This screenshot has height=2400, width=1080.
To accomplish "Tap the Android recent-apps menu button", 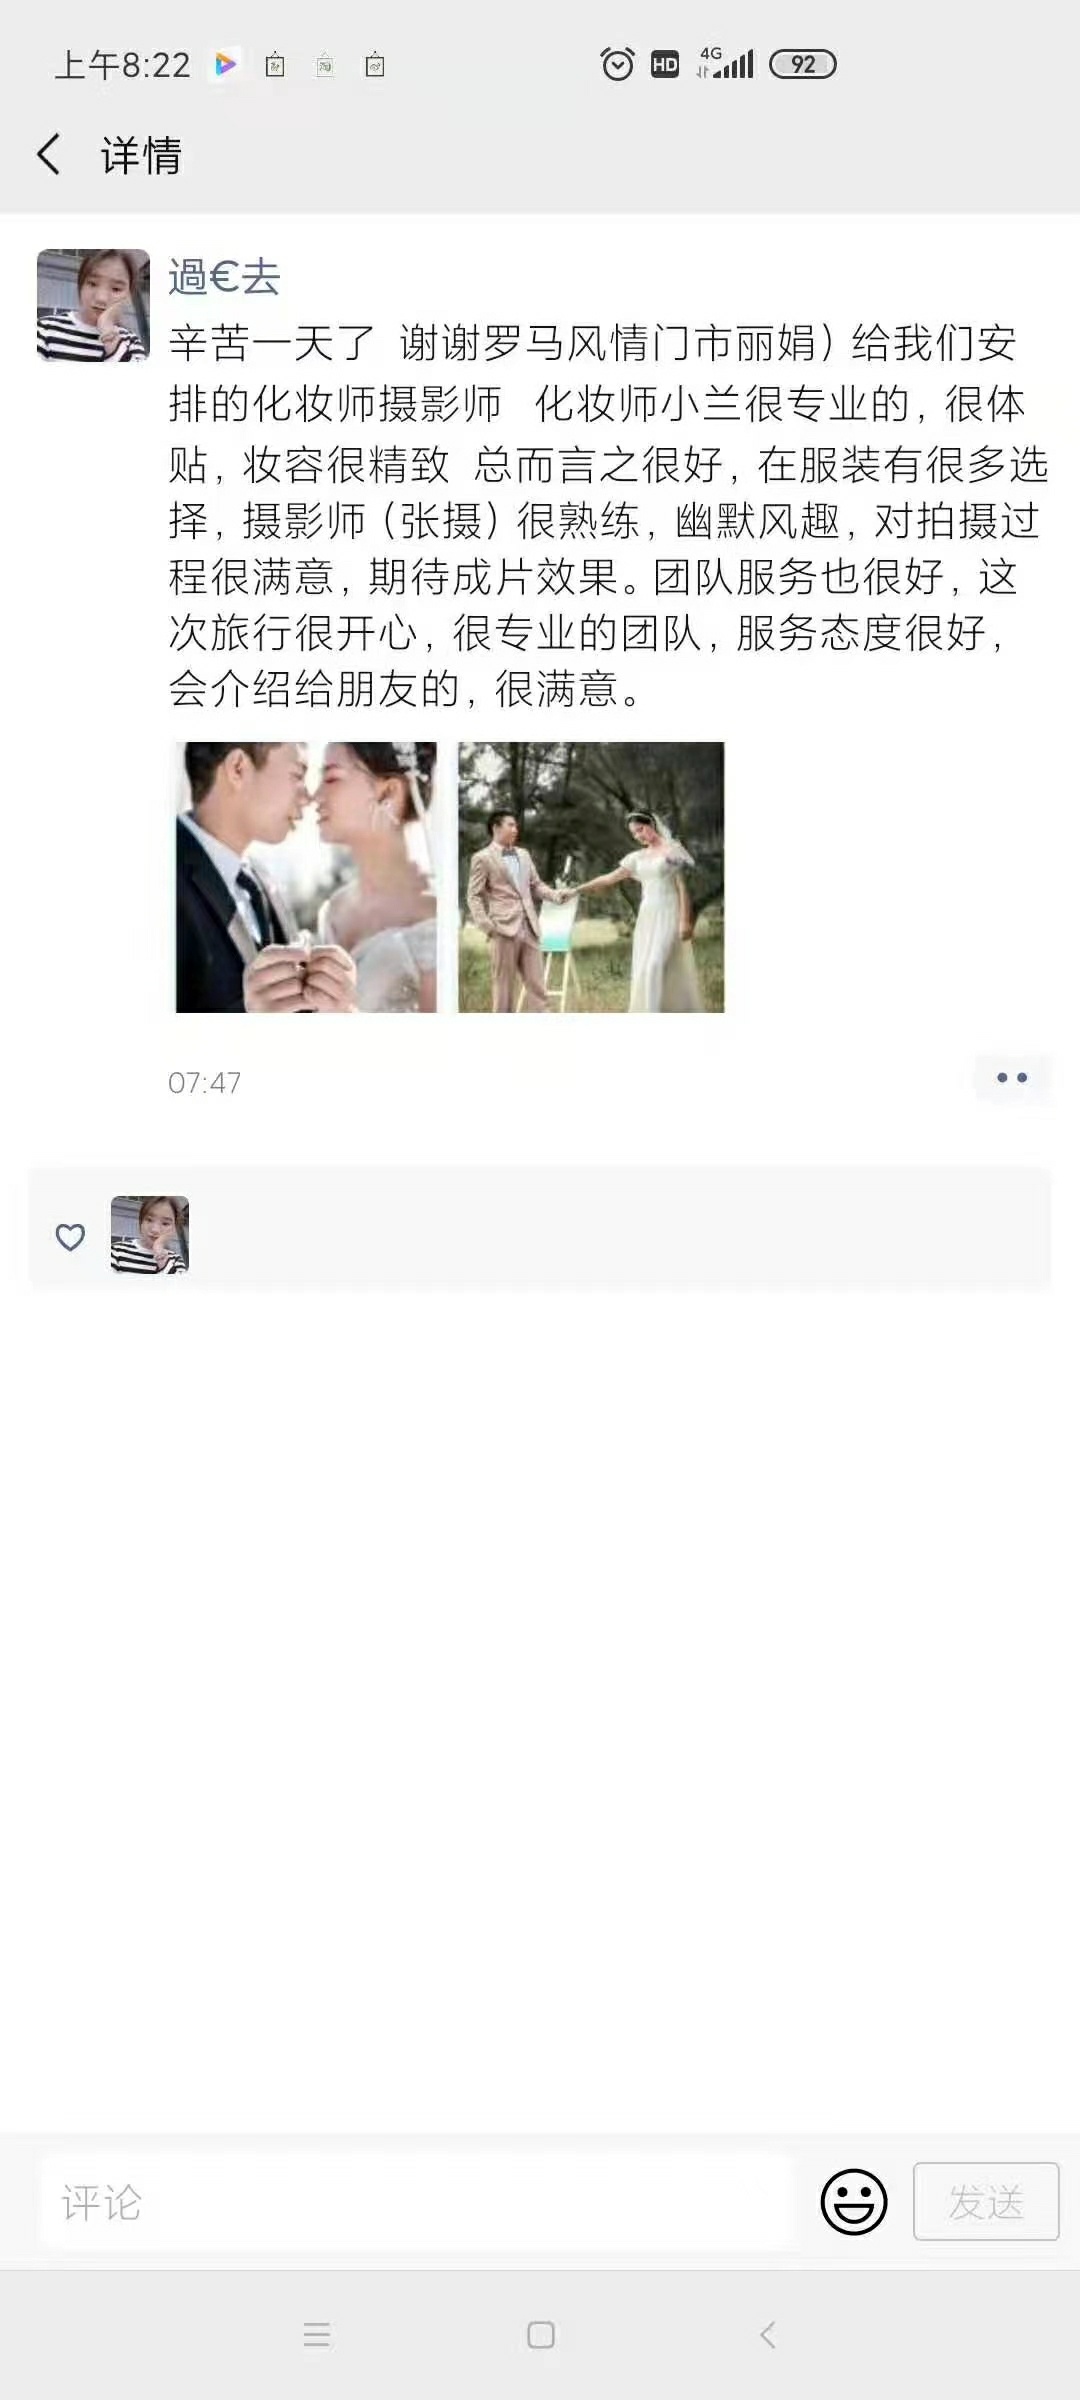I will point(317,2335).
